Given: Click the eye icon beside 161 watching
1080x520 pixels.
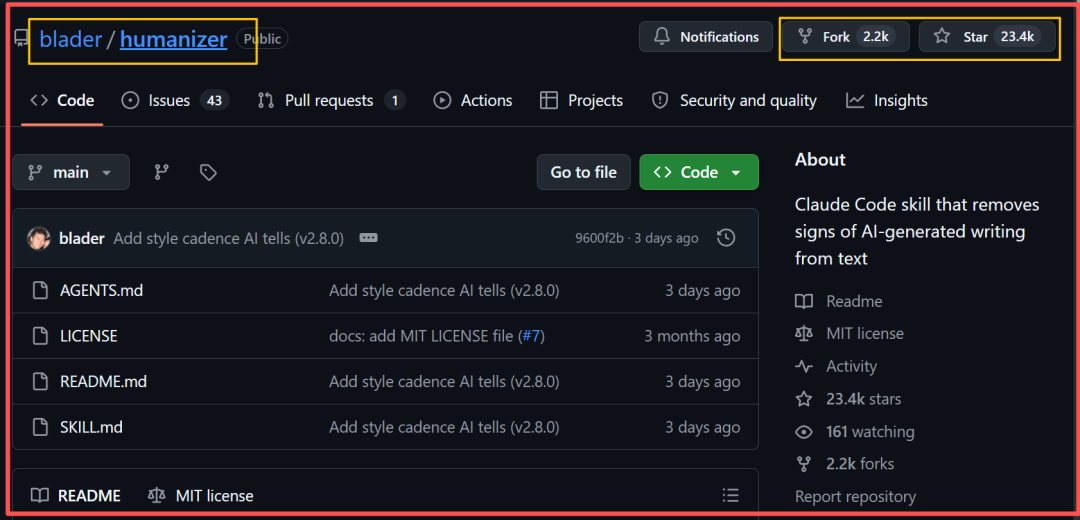Looking at the screenshot, I should (x=804, y=432).
